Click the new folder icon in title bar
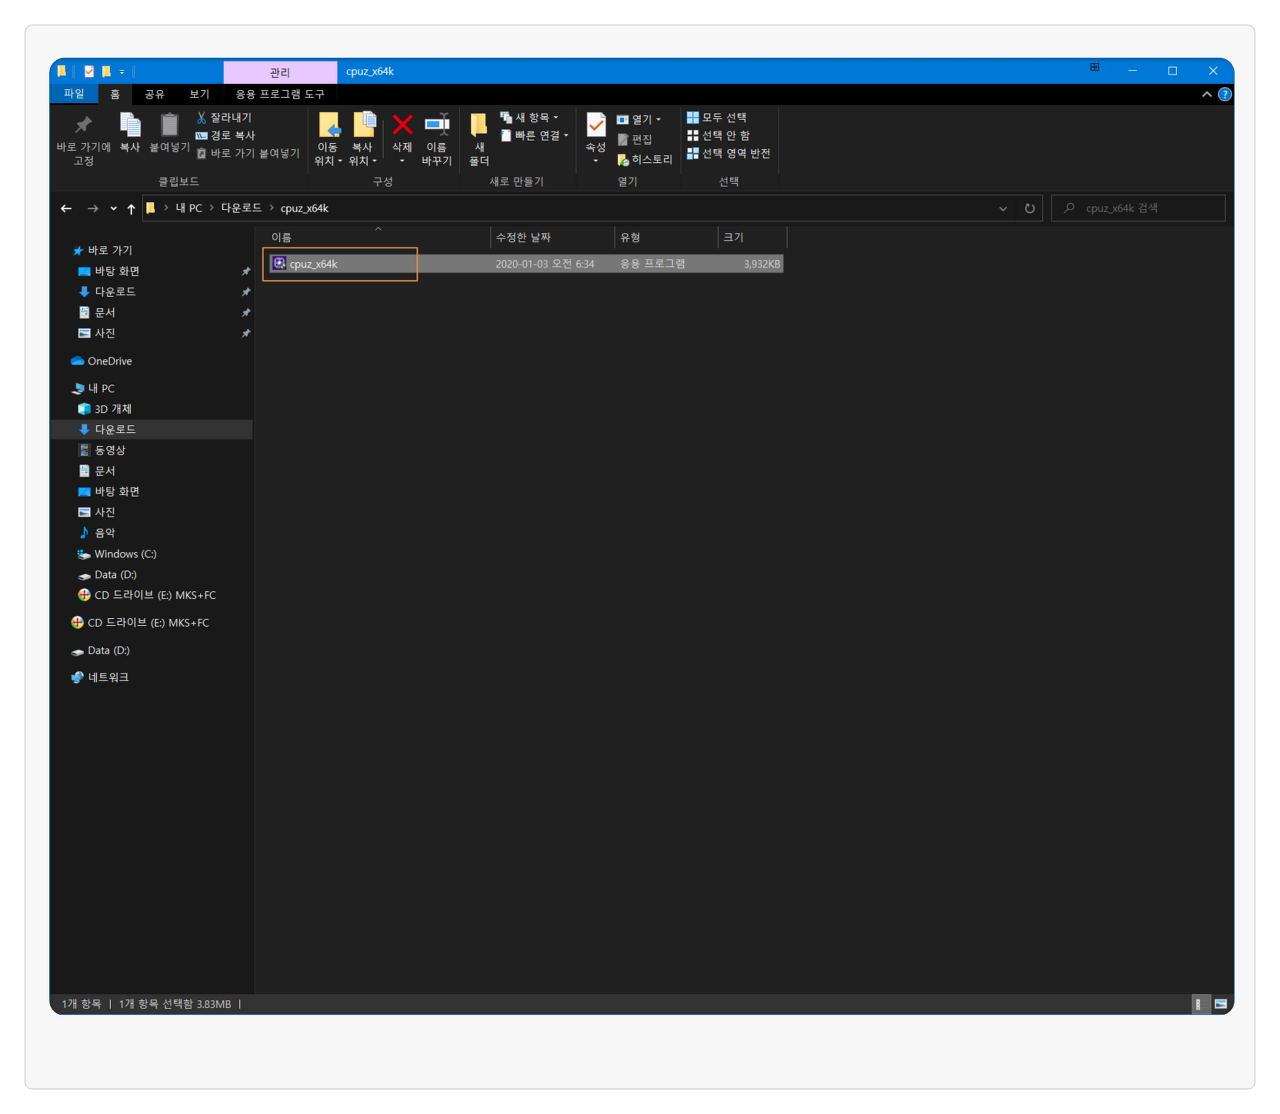 tap(106, 72)
